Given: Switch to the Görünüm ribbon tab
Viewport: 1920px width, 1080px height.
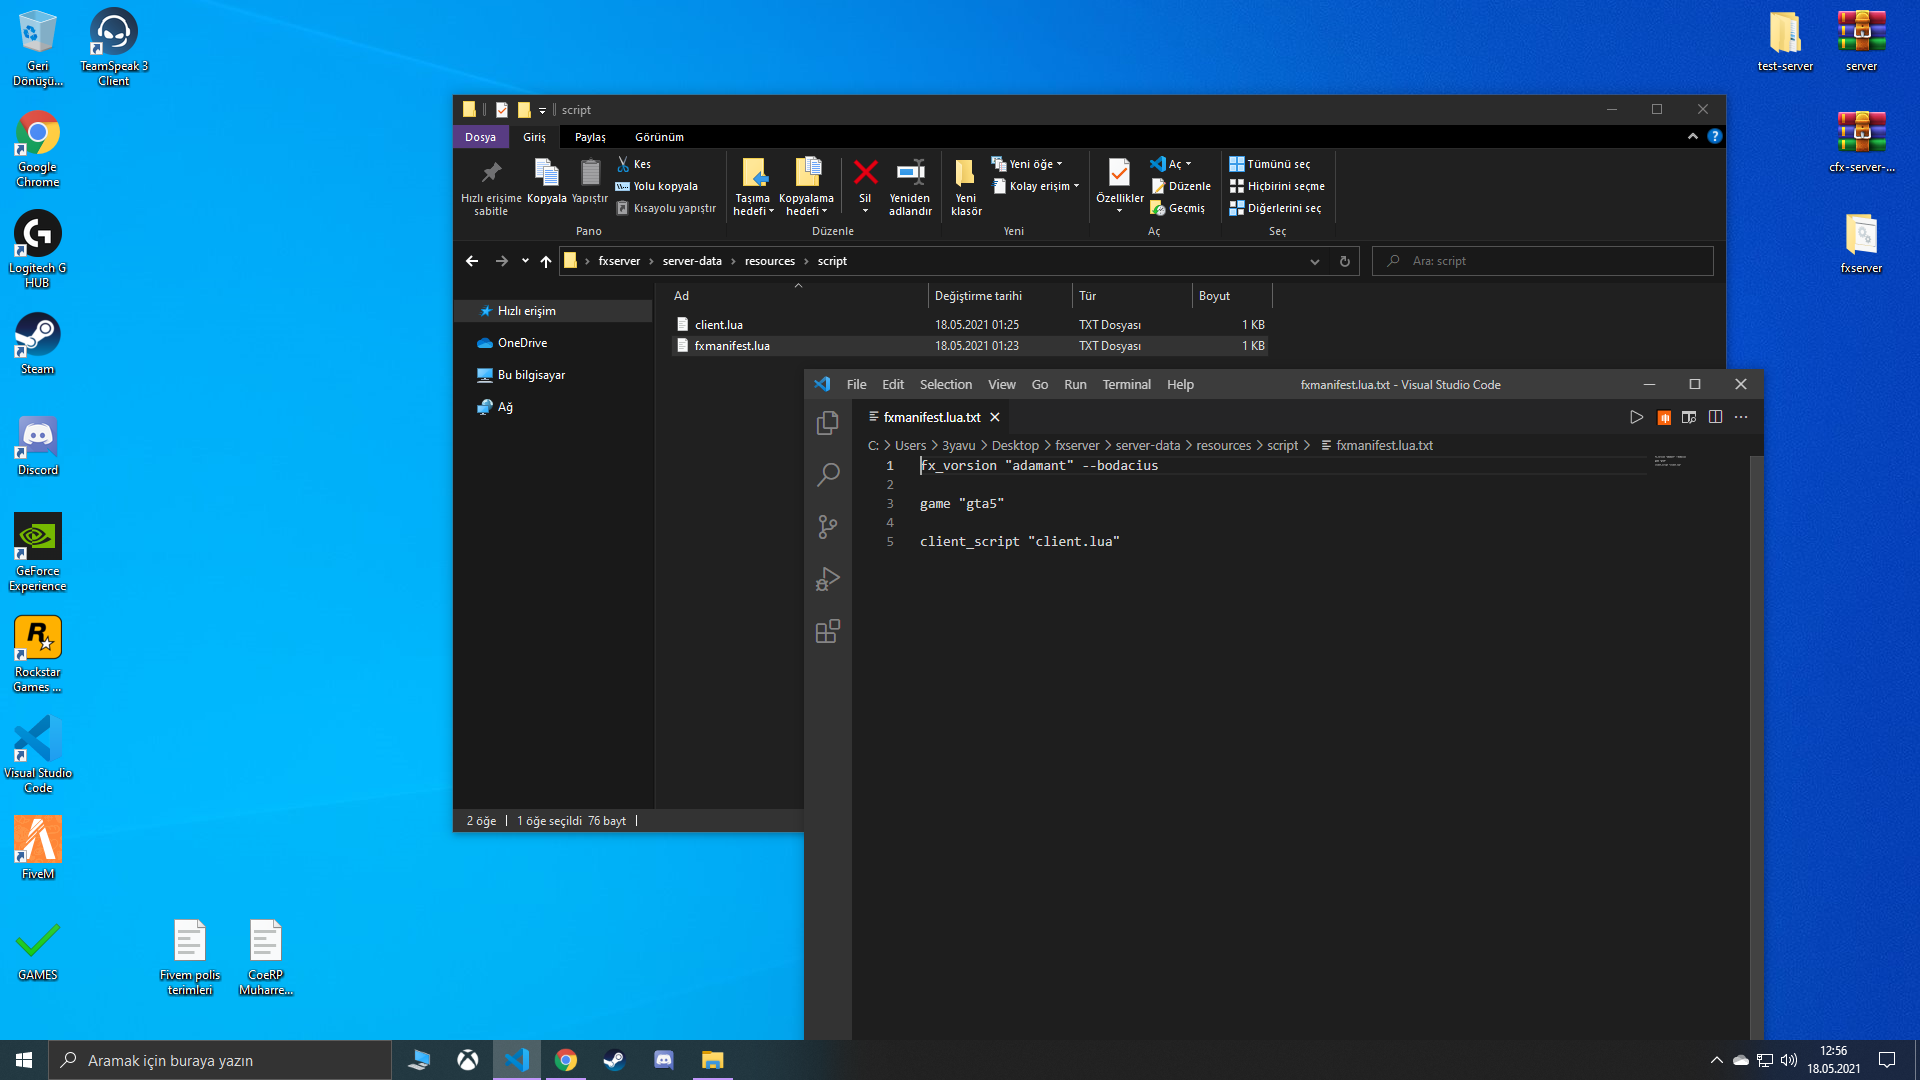Looking at the screenshot, I should (x=659, y=137).
